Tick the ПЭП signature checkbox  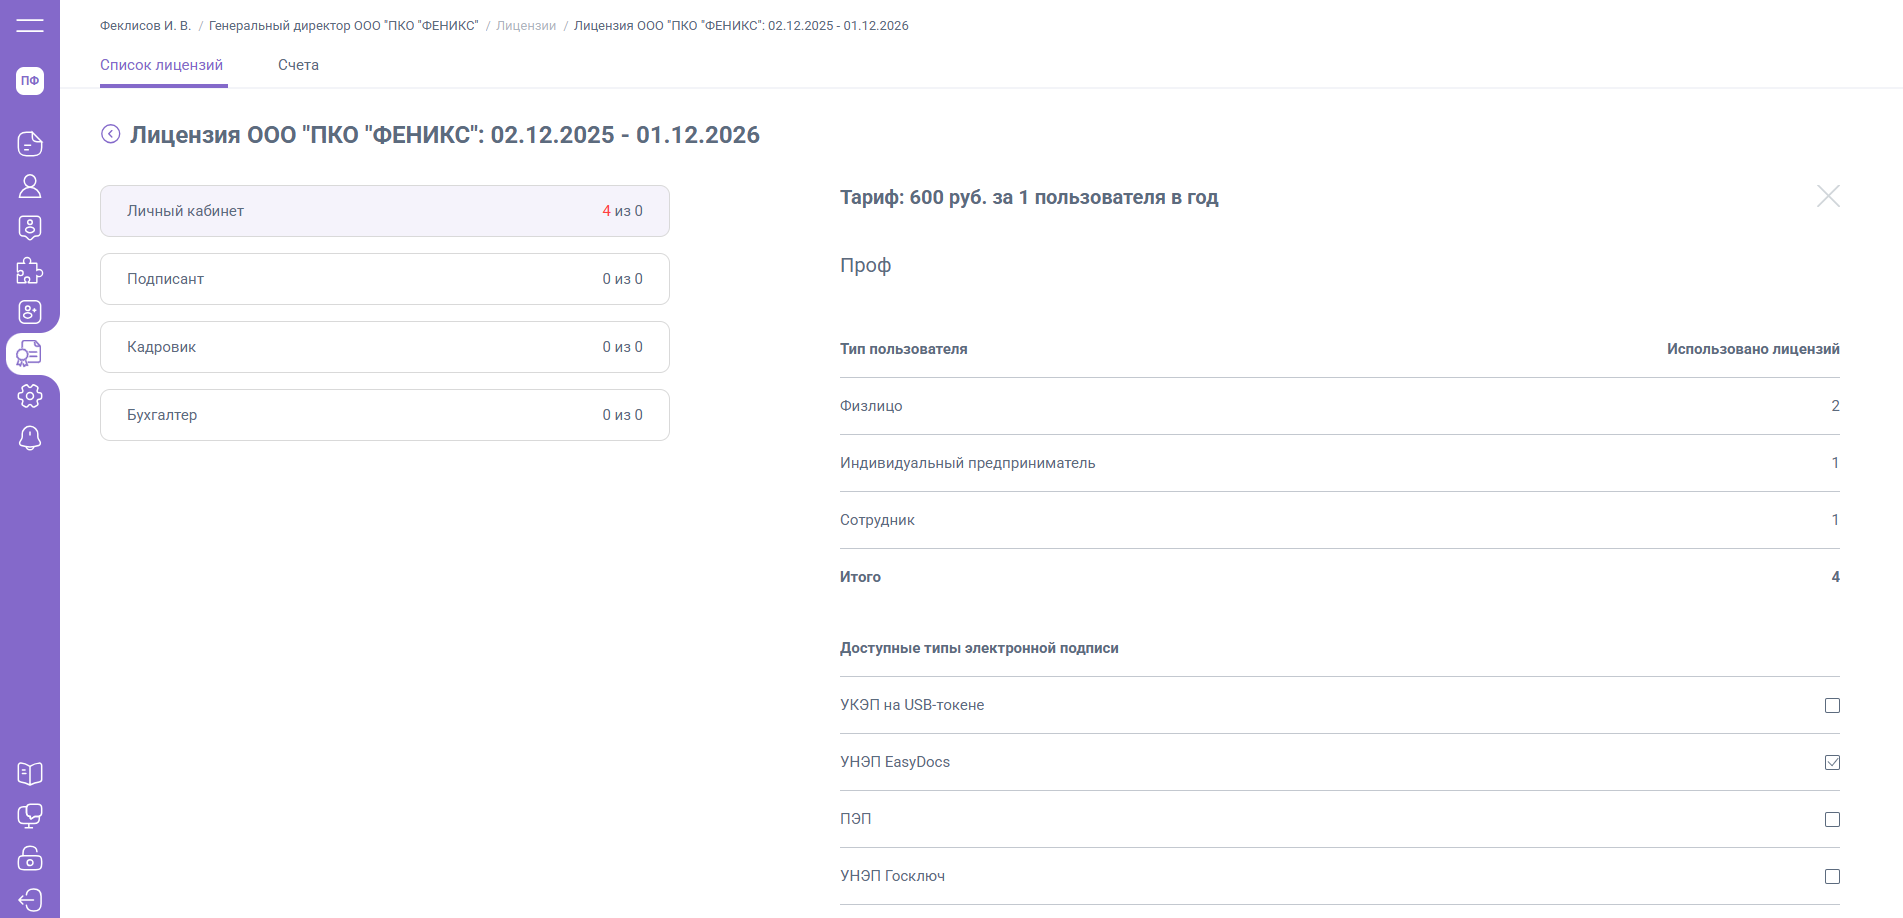click(1832, 820)
